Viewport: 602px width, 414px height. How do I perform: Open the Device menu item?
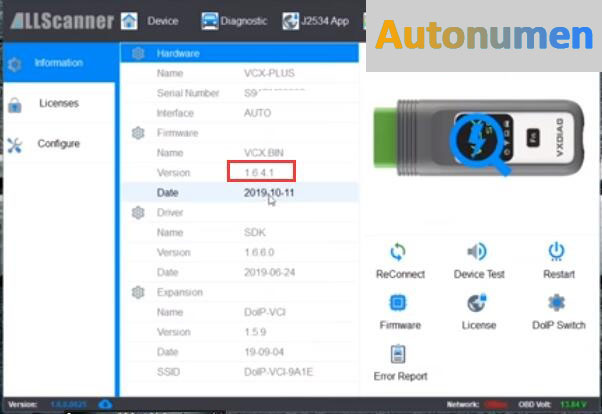(x=163, y=21)
